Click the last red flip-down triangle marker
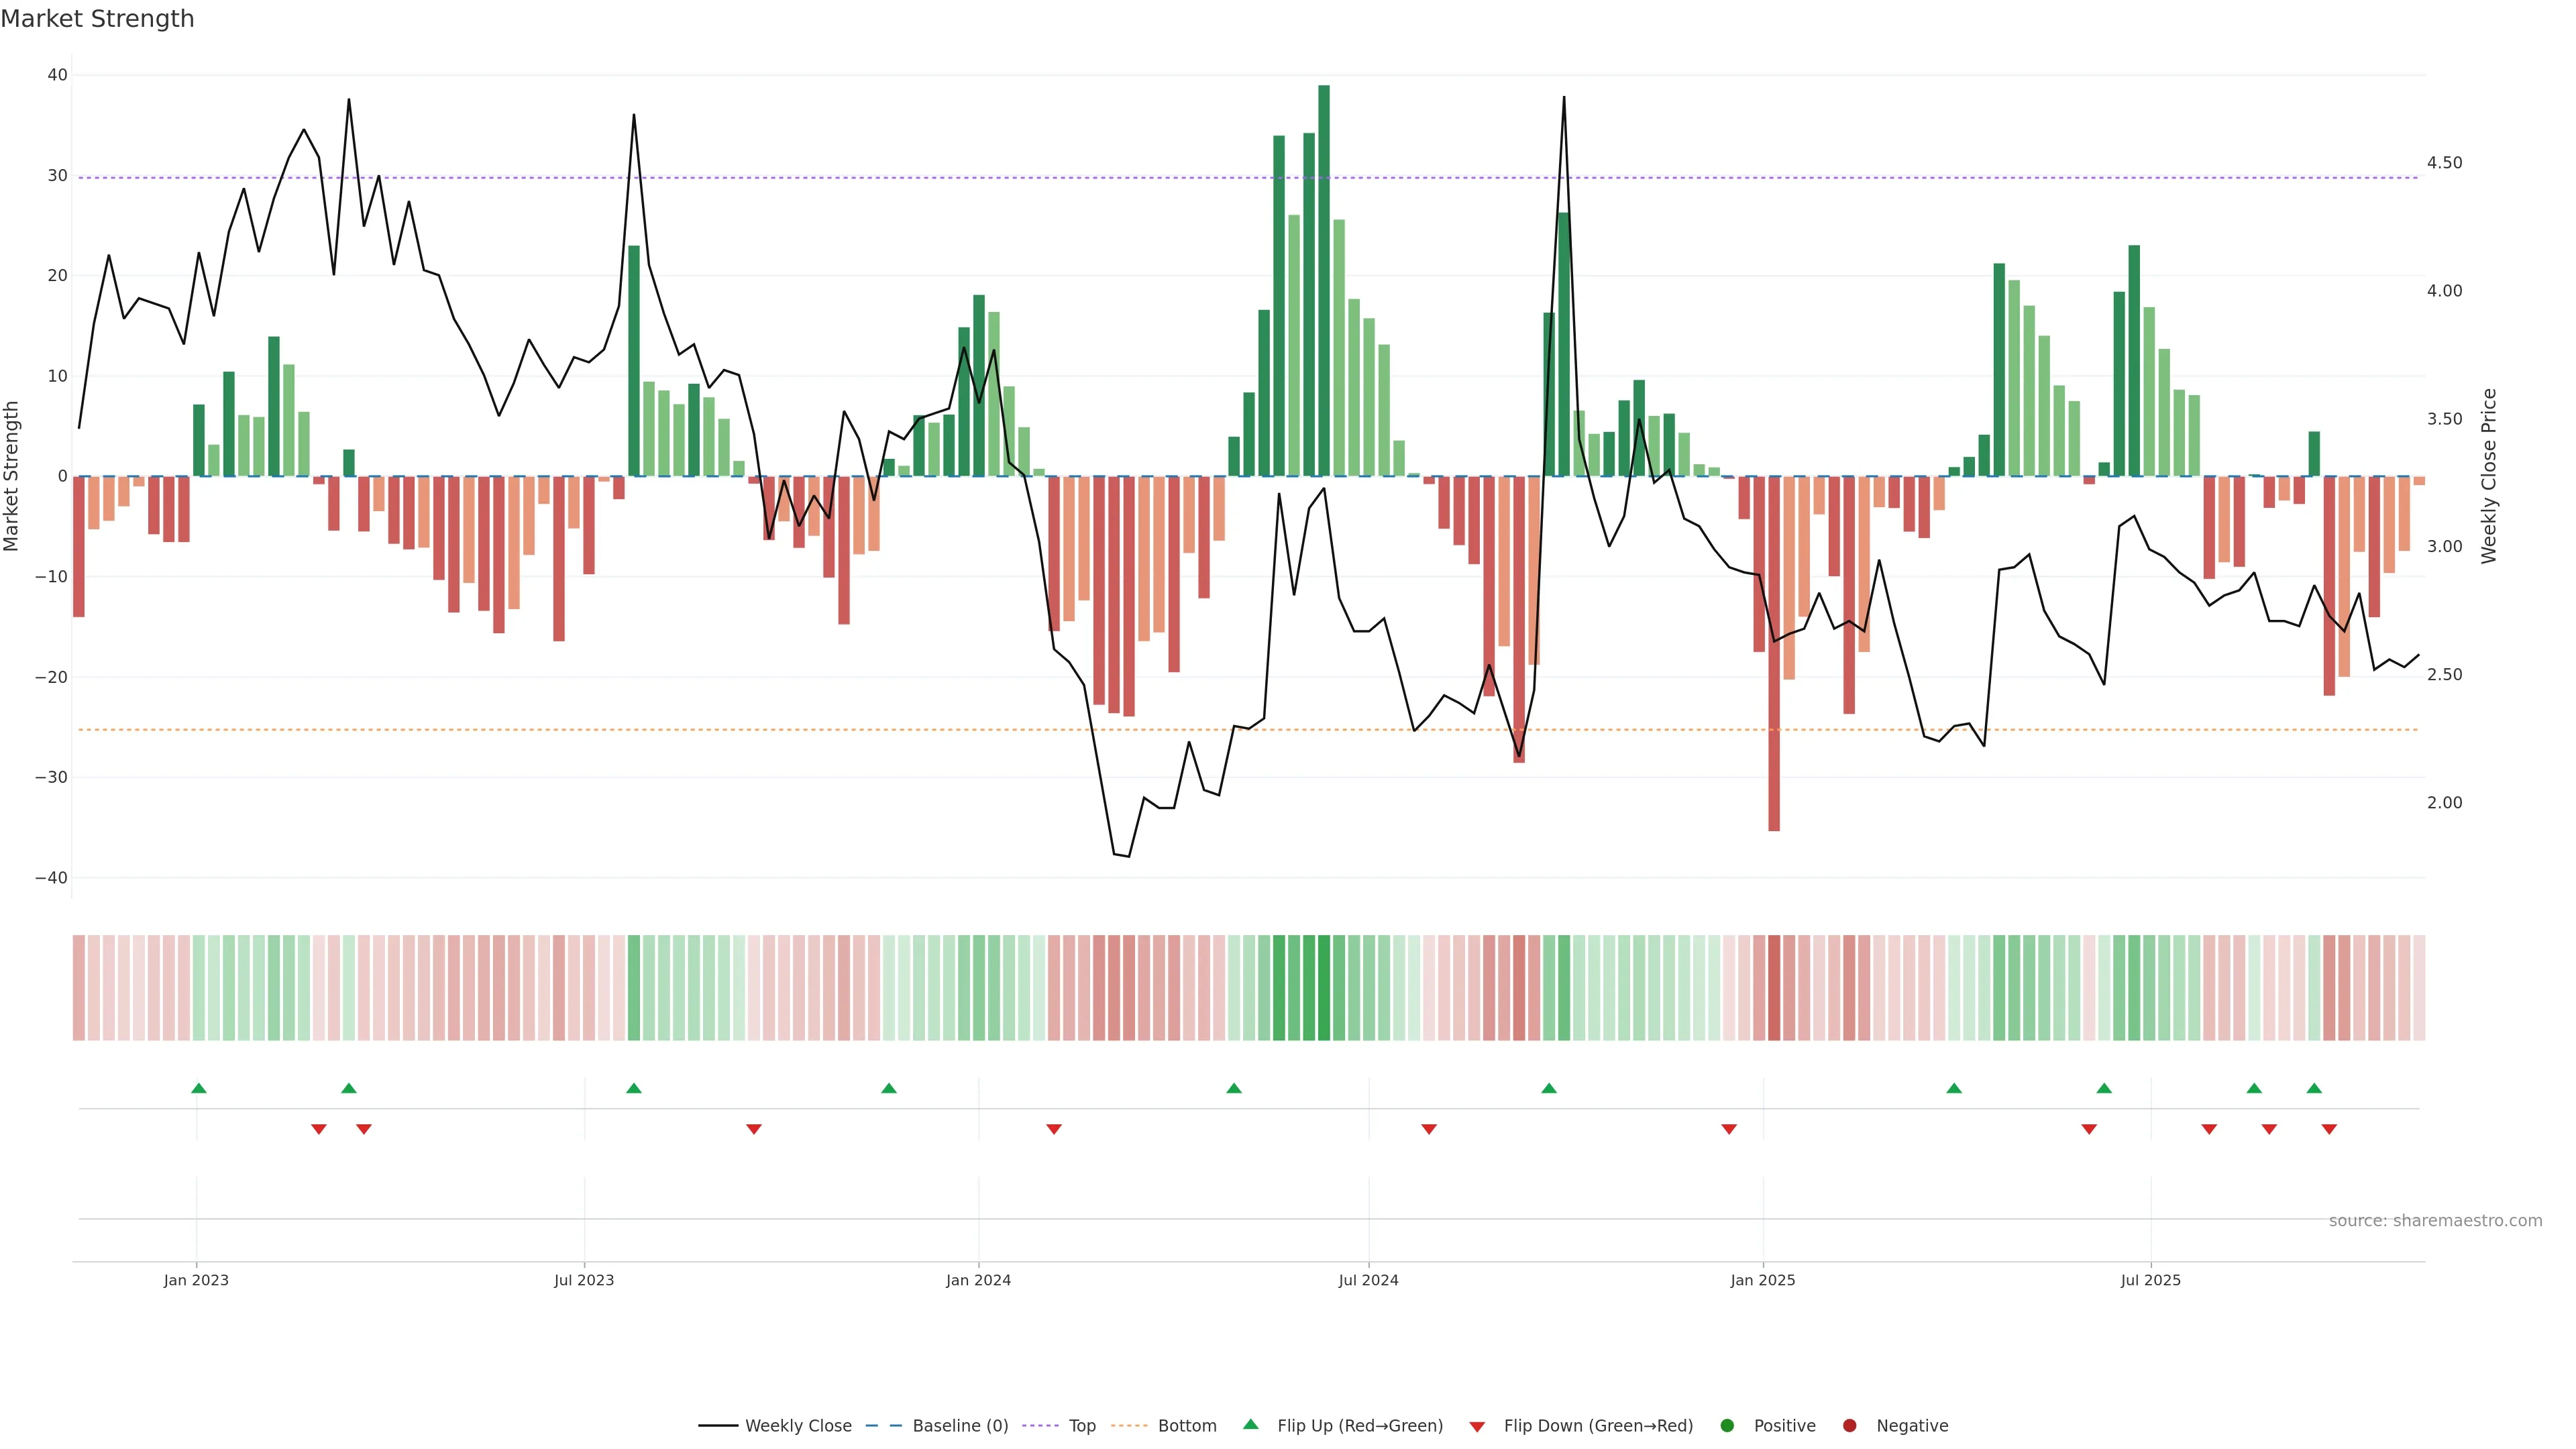 (2329, 1129)
